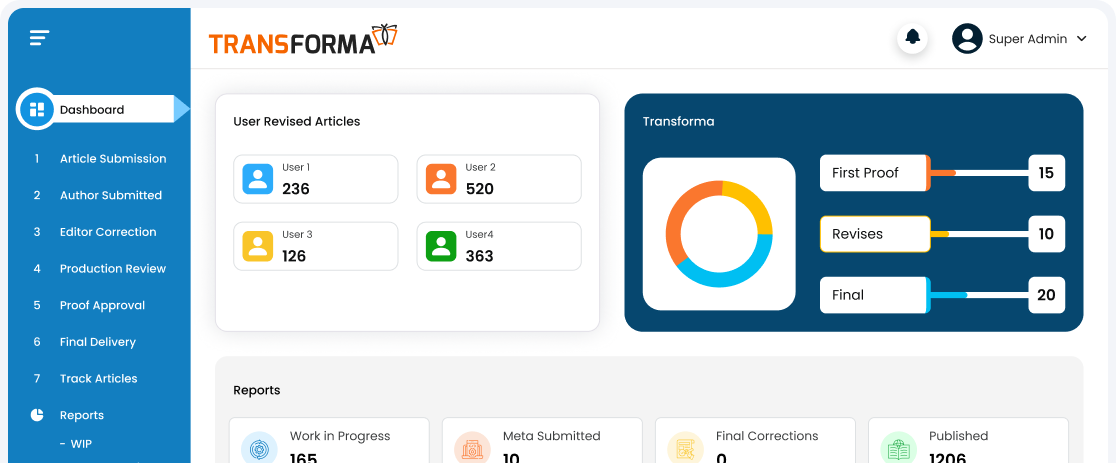The height and width of the screenshot is (463, 1116).
Task: Click the orange User 2 avatar icon
Action: (441, 179)
